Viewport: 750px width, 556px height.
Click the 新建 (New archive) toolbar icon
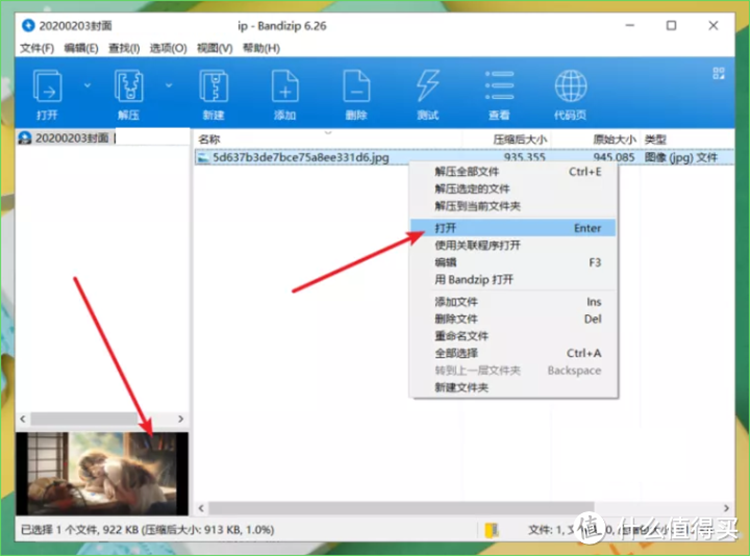(x=213, y=86)
